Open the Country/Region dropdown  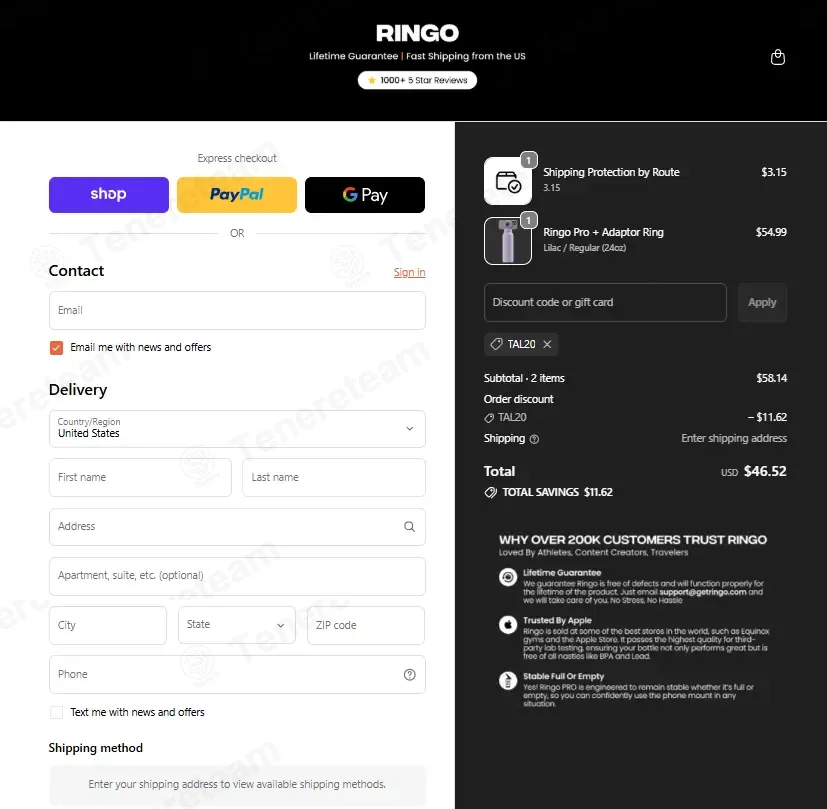tap(237, 429)
